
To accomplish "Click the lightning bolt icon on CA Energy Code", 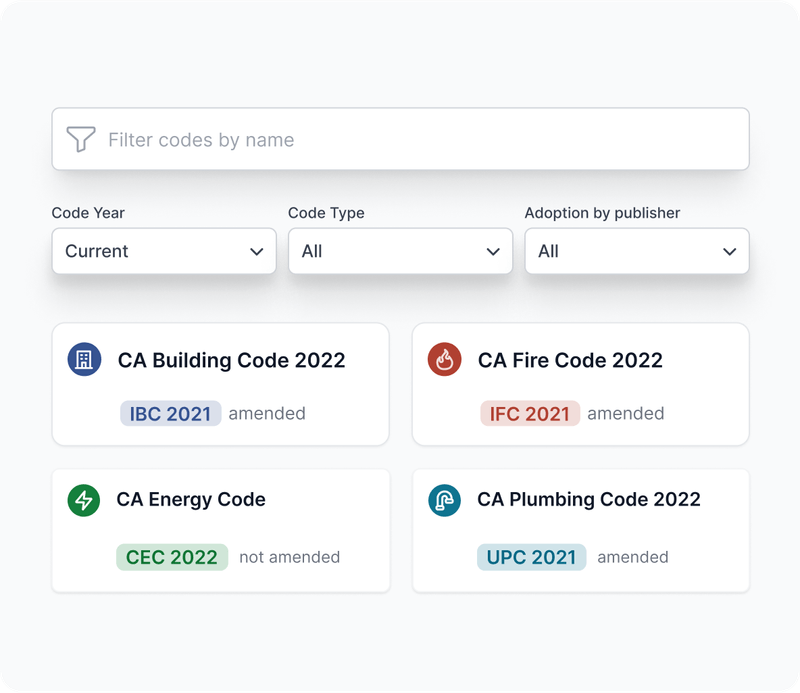I will tap(83, 500).
